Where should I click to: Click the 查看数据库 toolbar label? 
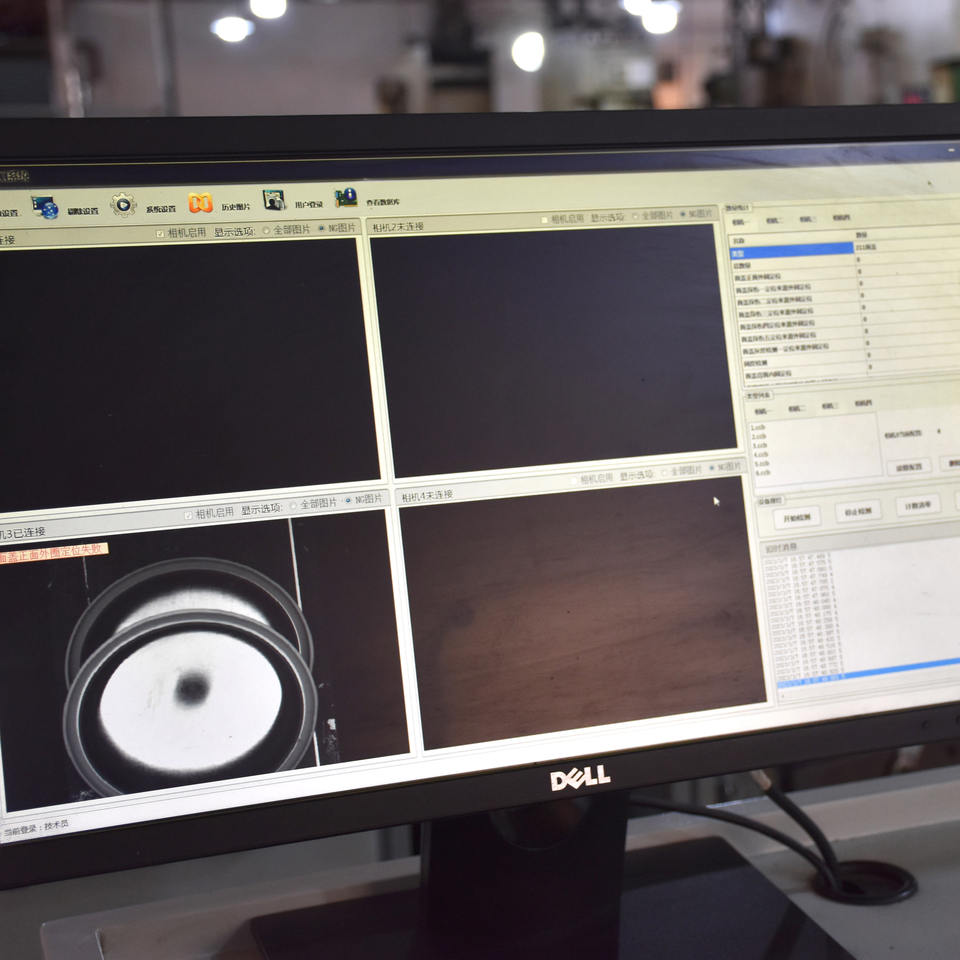tap(383, 202)
